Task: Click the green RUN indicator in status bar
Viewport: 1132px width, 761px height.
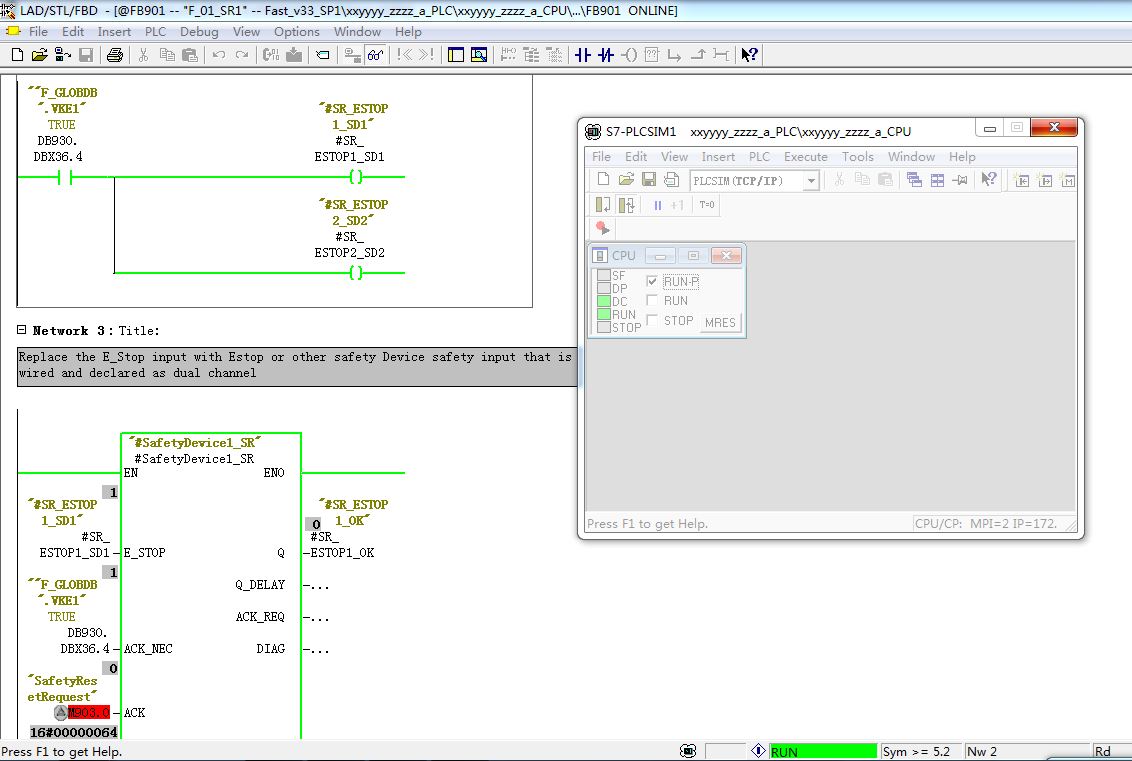Action: [x=822, y=752]
